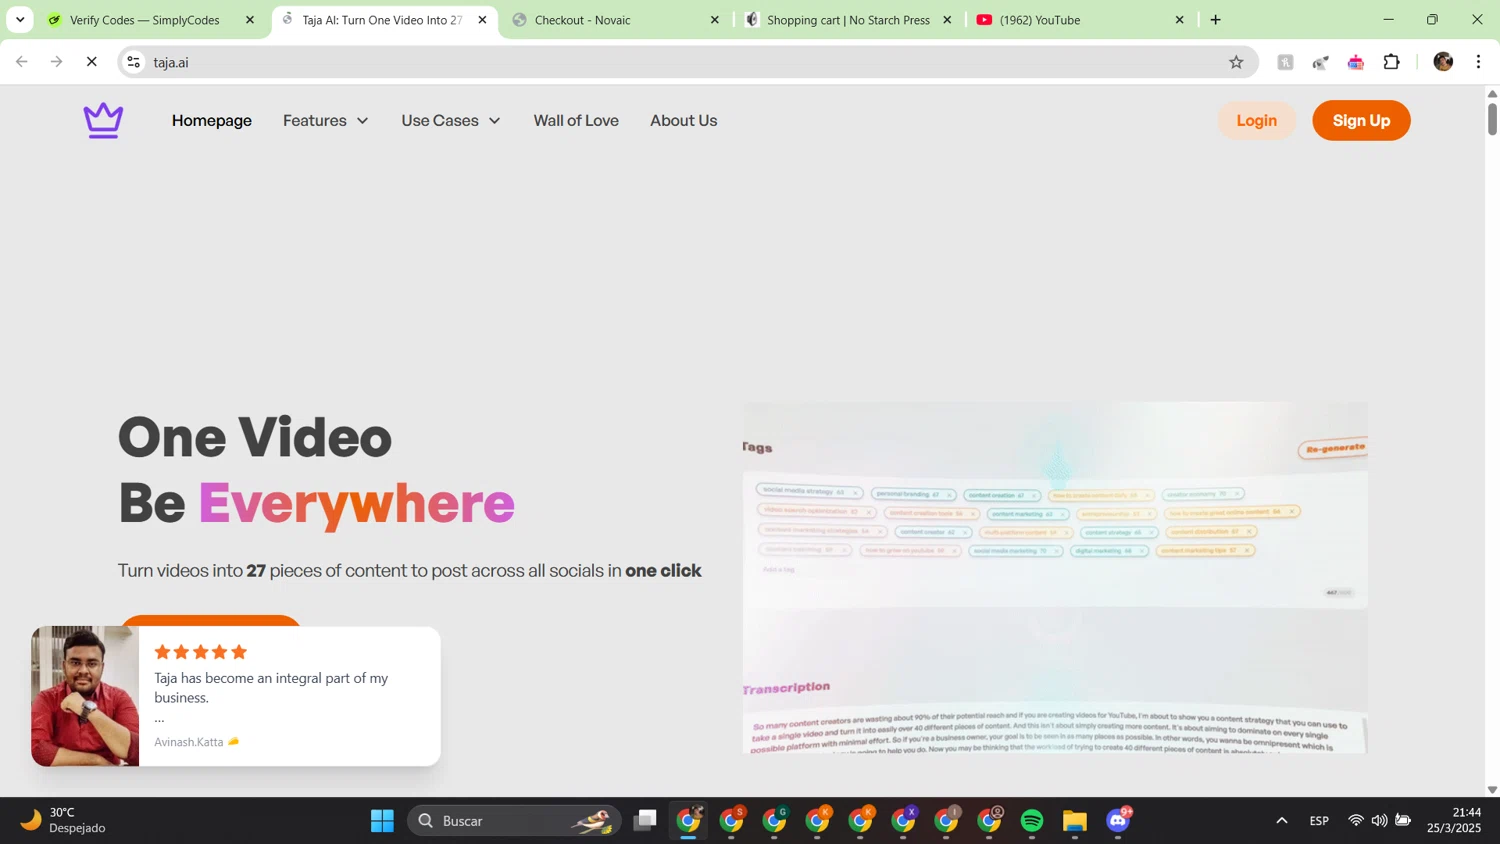The height and width of the screenshot is (844, 1500).
Task: View site information icon in address bar
Action: 134,62
